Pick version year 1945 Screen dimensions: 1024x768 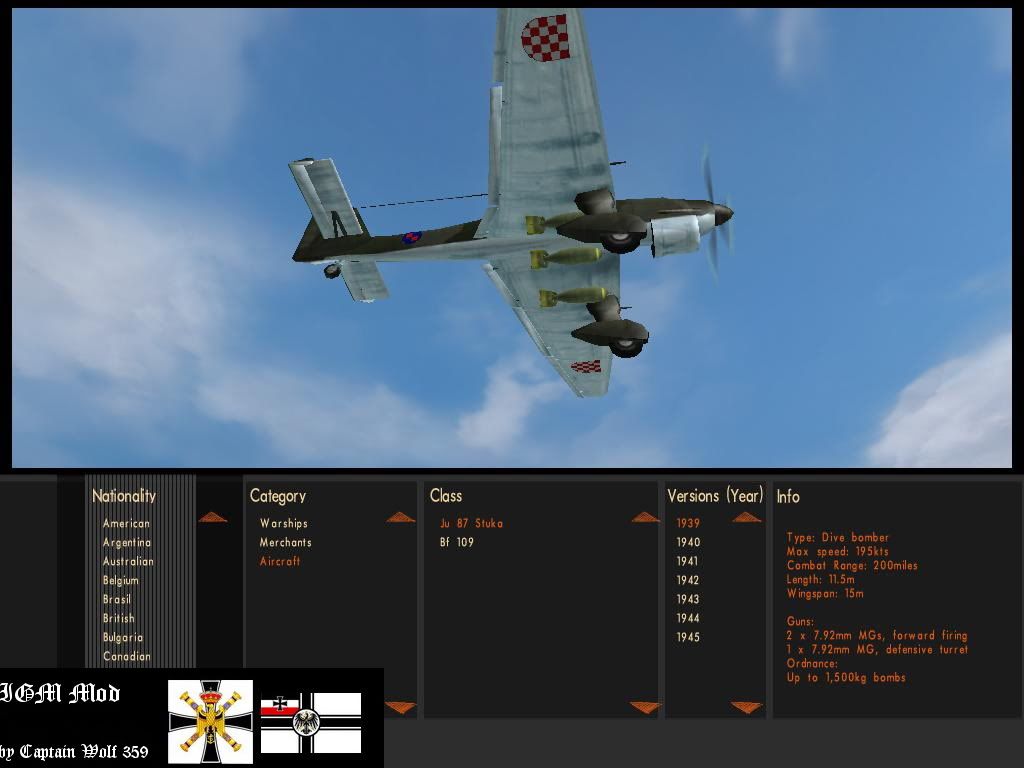coord(688,637)
